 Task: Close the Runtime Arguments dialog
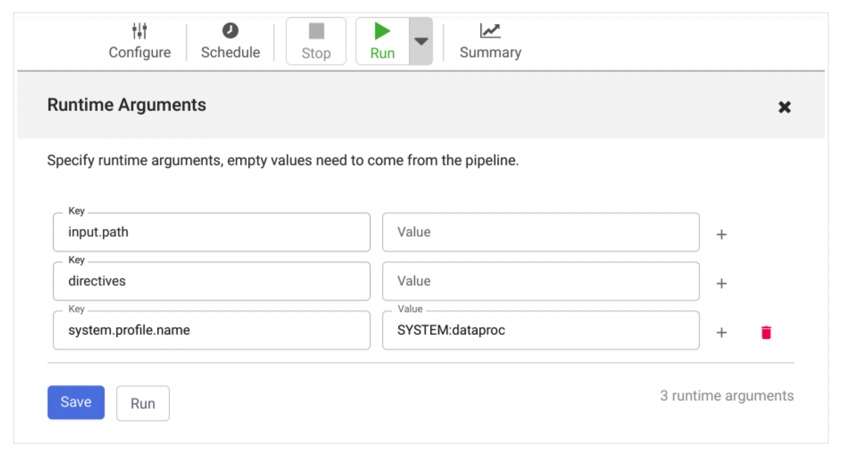click(784, 107)
